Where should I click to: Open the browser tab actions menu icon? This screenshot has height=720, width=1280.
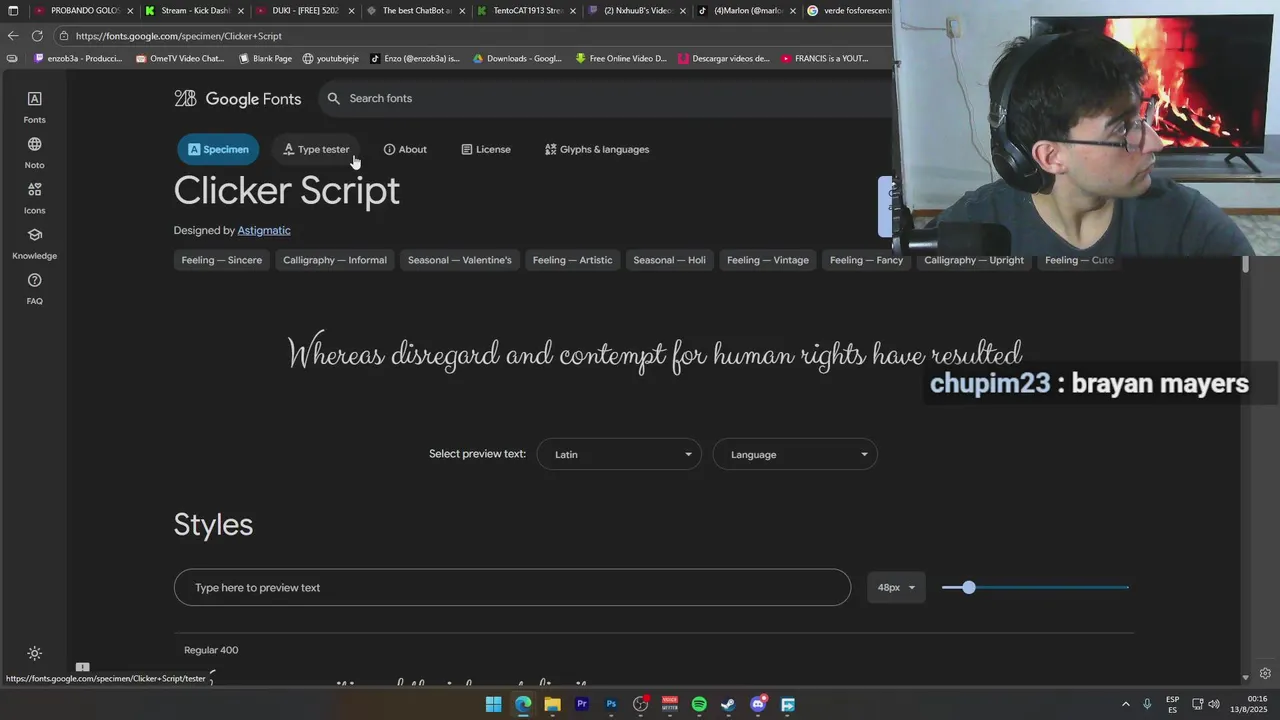coord(13,11)
